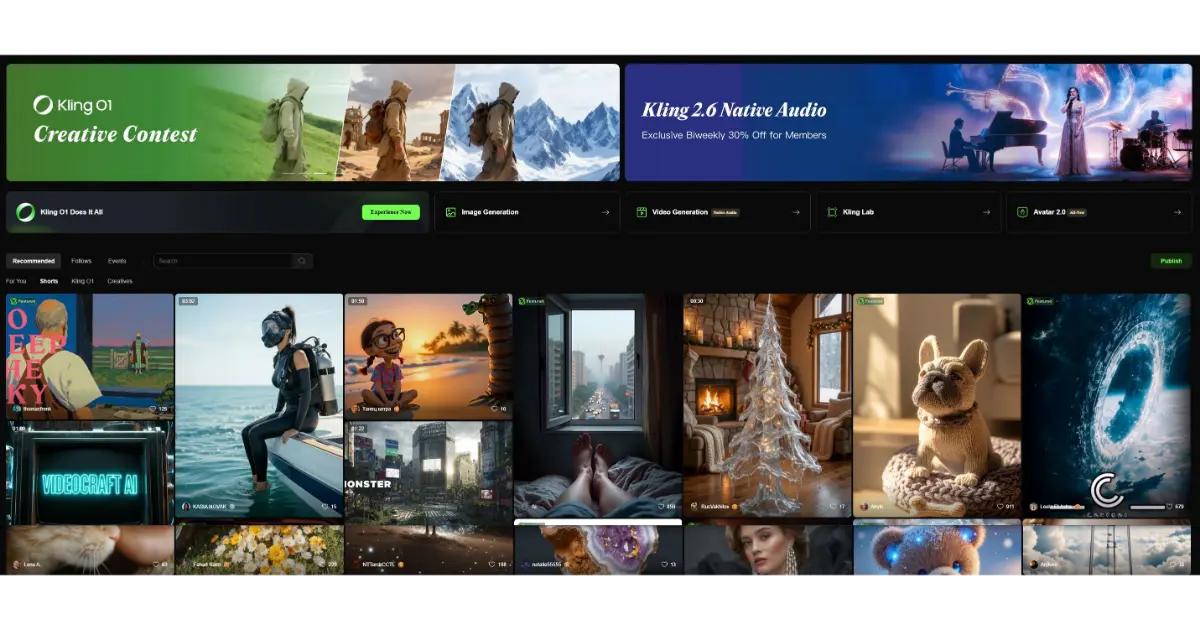
Task: Click the Avatar 2.0 icon
Action: tap(1022, 212)
